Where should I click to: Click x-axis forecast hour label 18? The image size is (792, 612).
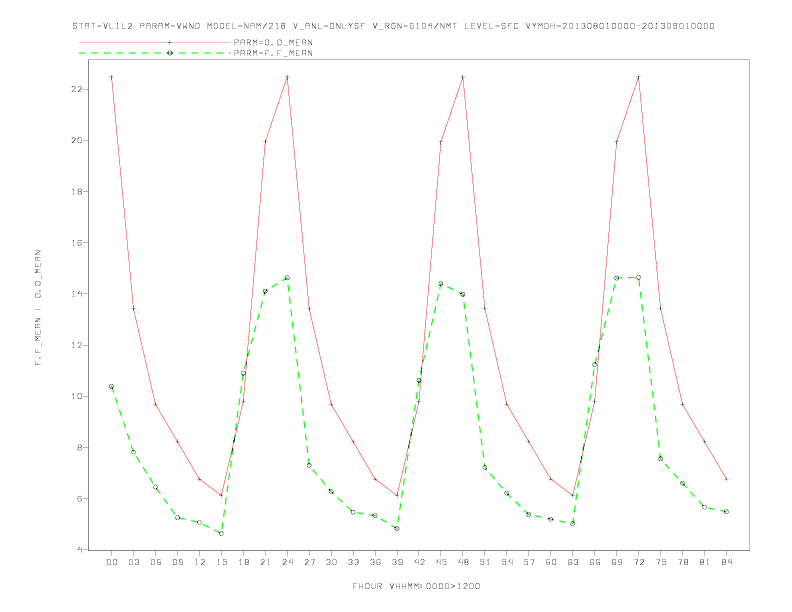click(243, 562)
